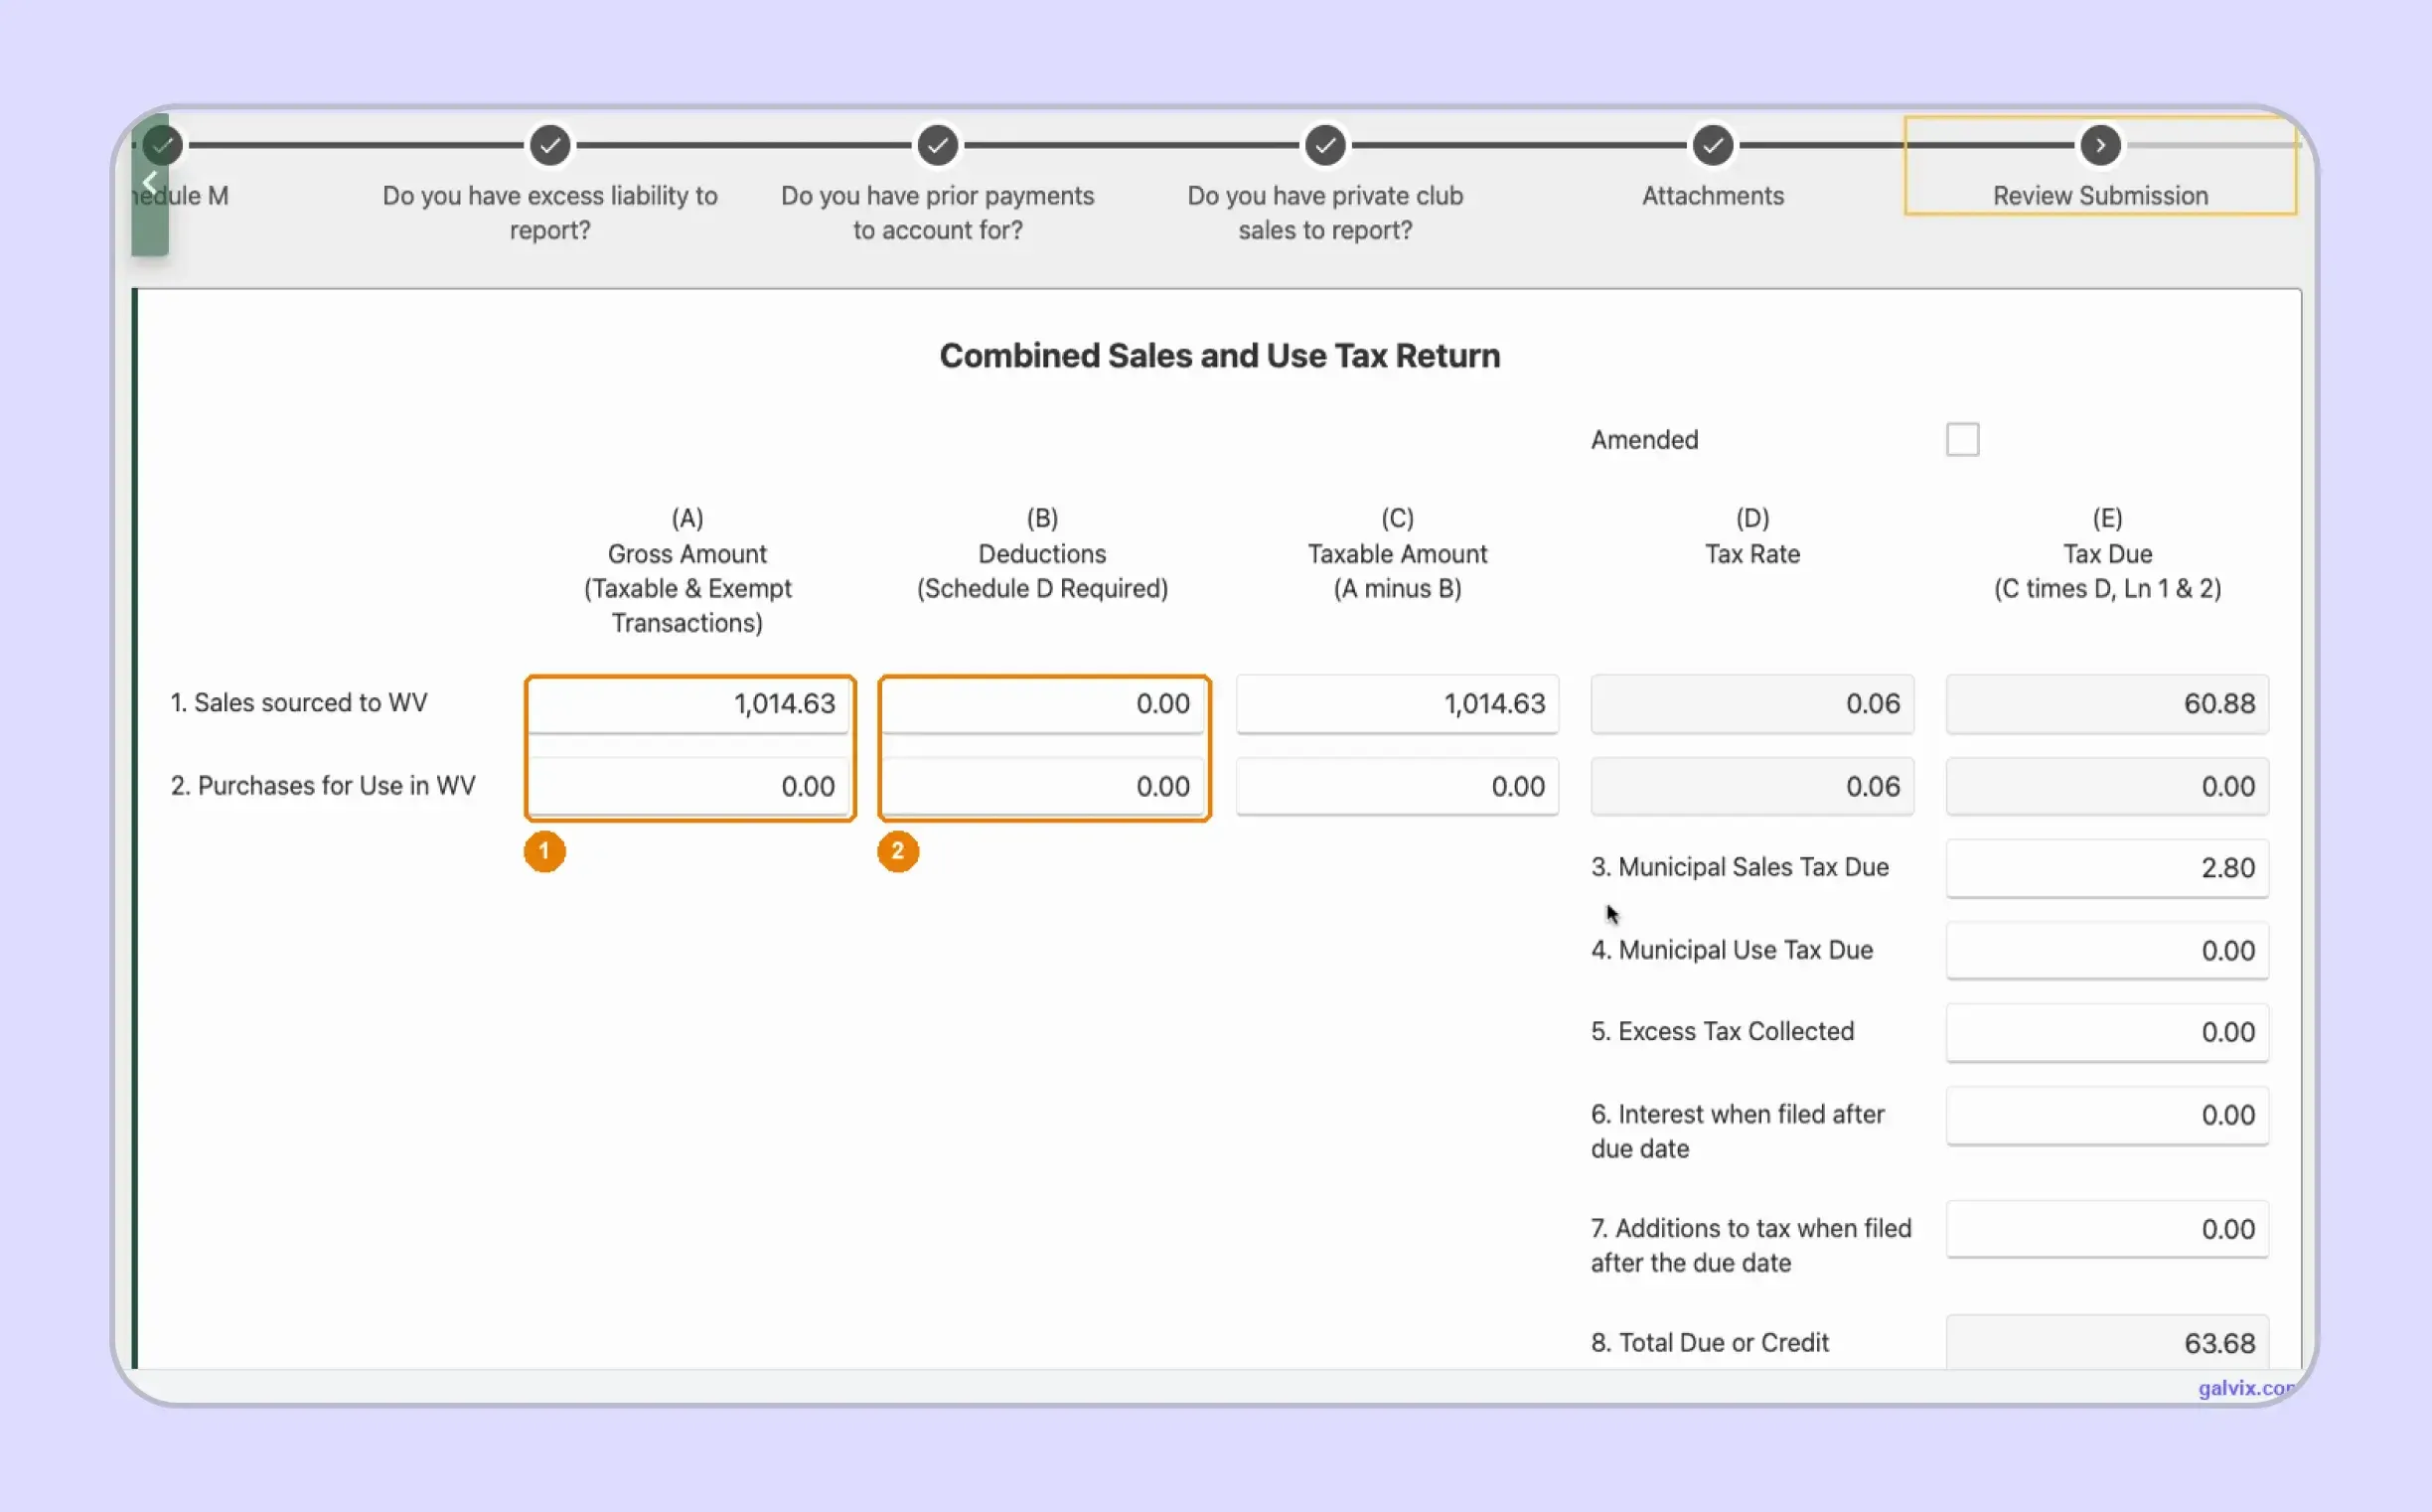Tick the Amended checkbox
Image resolution: width=2432 pixels, height=1512 pixels.
pyautogui.click(x=1962, y=439)
